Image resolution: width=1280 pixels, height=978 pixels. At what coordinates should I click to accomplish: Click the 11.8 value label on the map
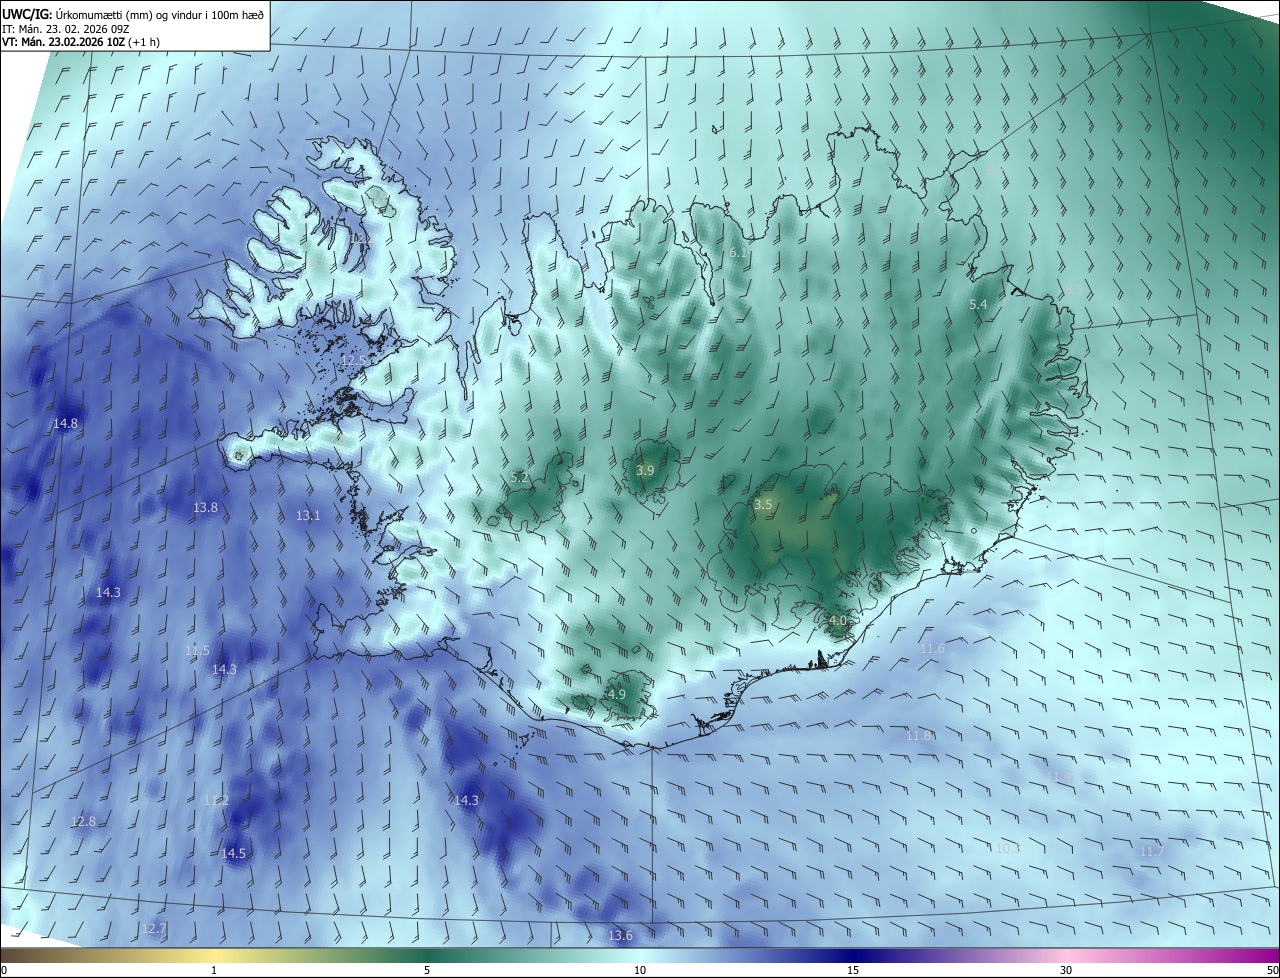point(919,736)
